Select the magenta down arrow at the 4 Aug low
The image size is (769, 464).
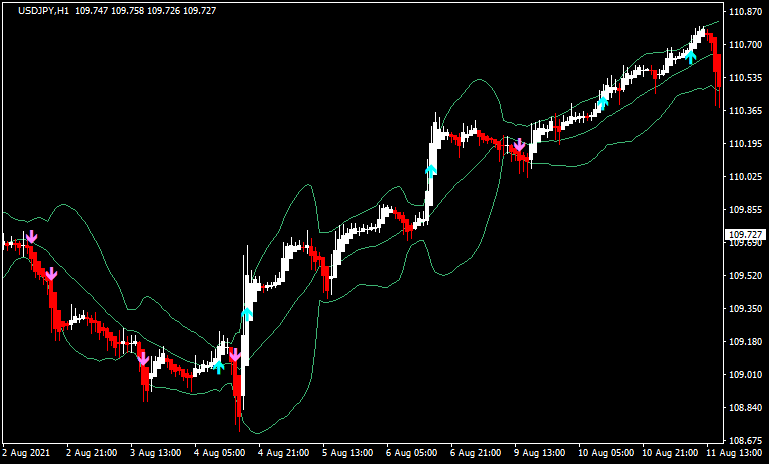(x=235, y=355)
